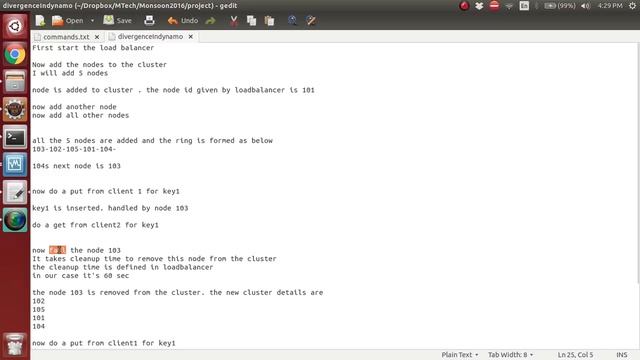Image resolution: width=640 pixels, height=360 pixels.
Task: Cut selection with the scissors icon
Action: [233, 20]
